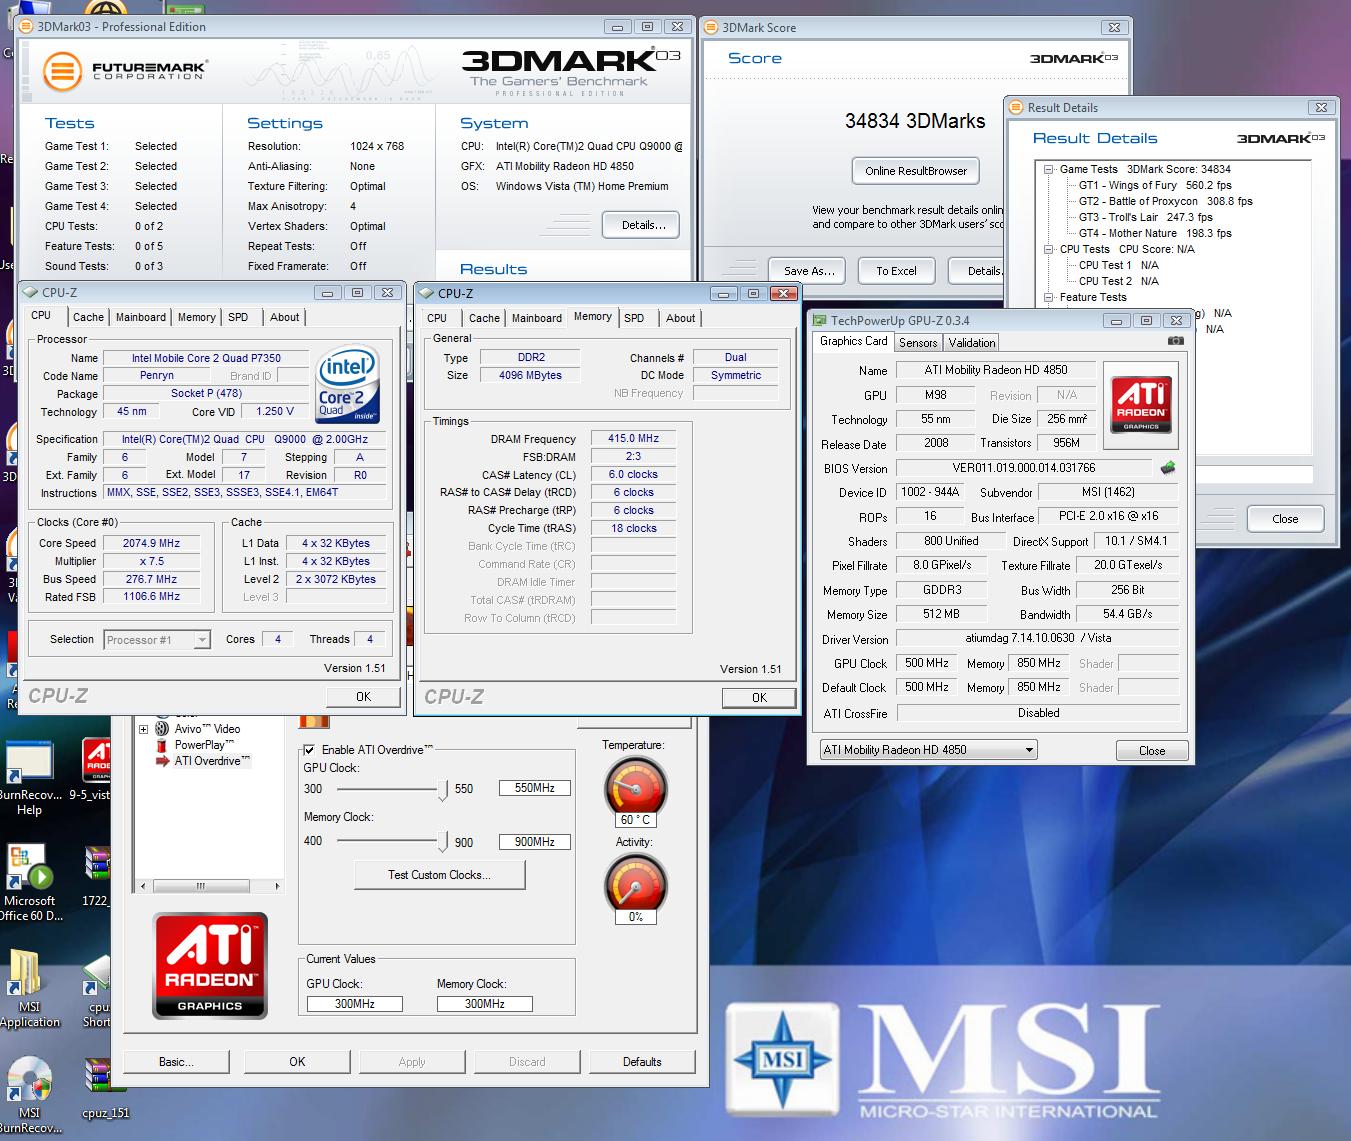Click the PowerPlay battery icon in Catalyst tree
Image resolution: width=1351 pixels, height=1141 pixels.
coord(161,745)
